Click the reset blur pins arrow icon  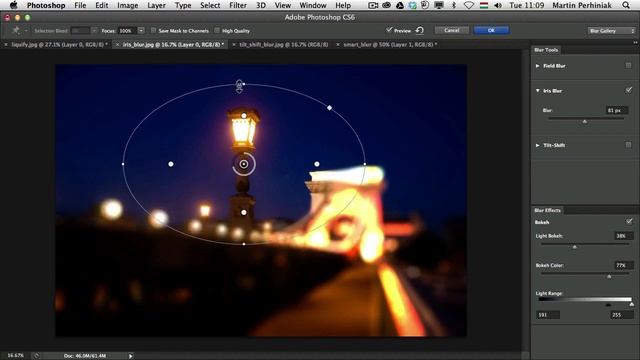click(420, 30)
